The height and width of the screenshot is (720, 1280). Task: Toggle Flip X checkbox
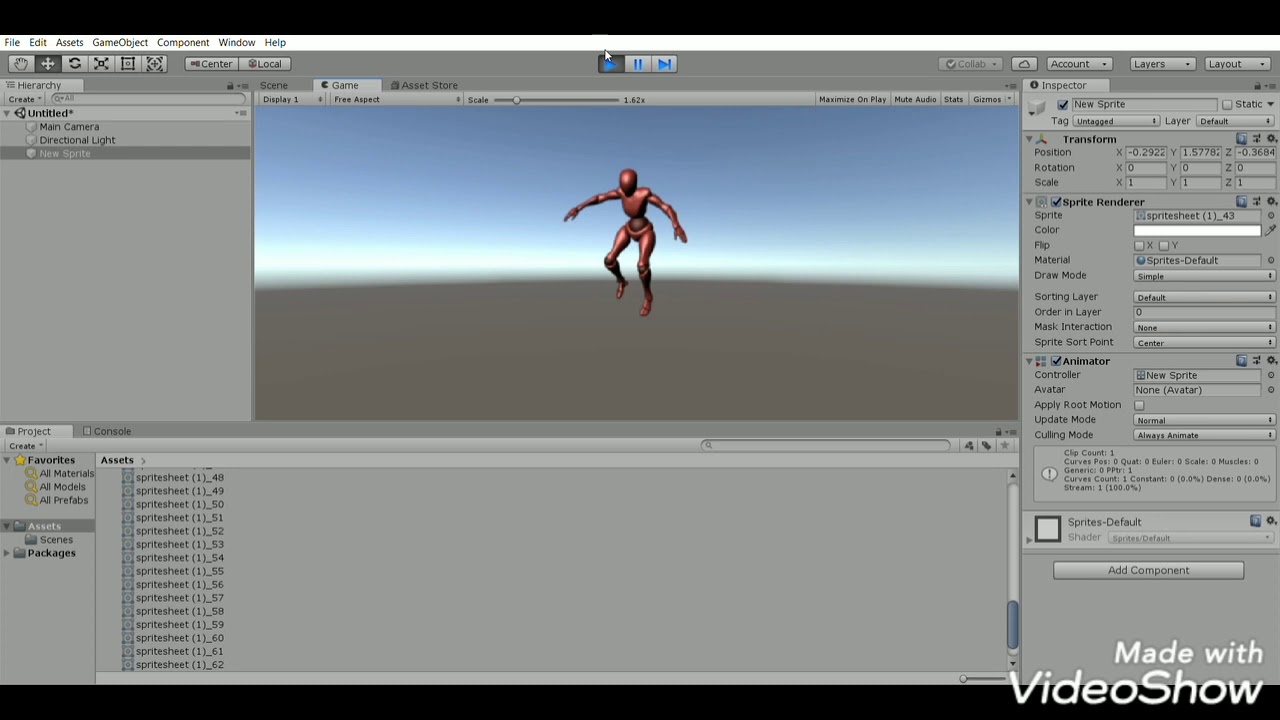pyautogui.click(x=1139, y=245)
